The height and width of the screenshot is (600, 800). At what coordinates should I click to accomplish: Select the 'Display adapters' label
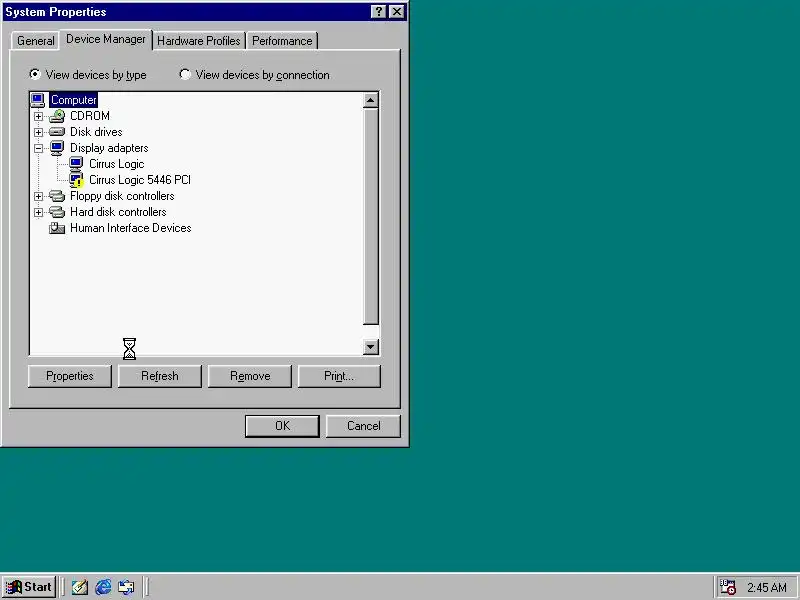pos(109,148)
